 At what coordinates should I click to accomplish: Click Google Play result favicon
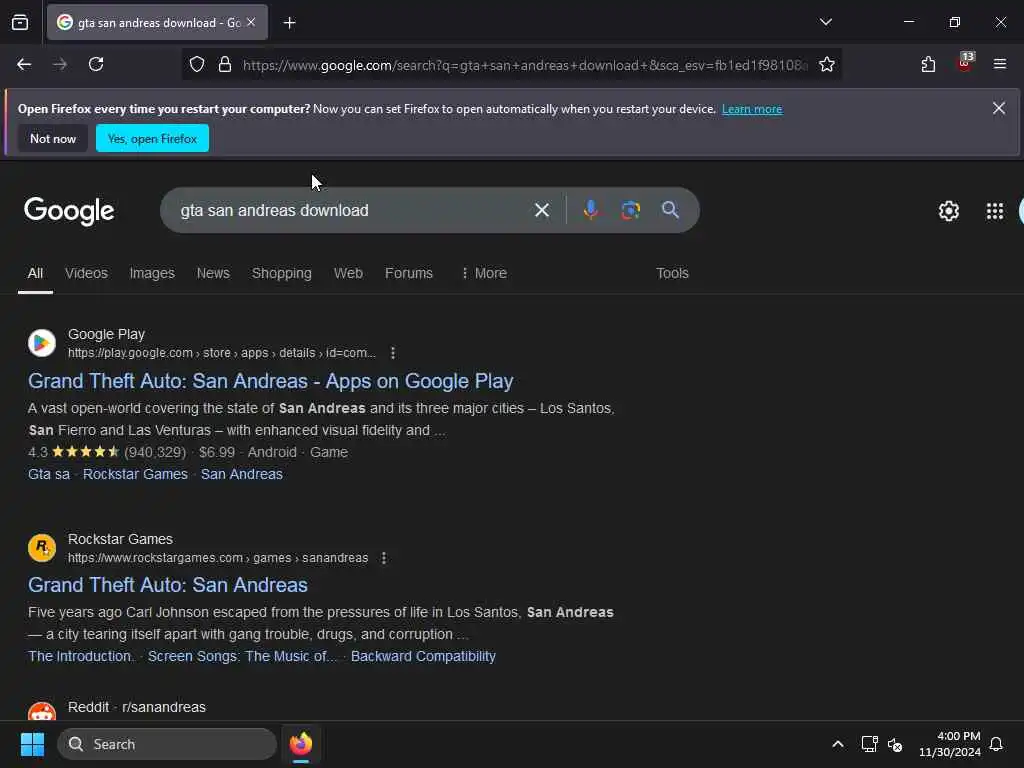[42, 343]
